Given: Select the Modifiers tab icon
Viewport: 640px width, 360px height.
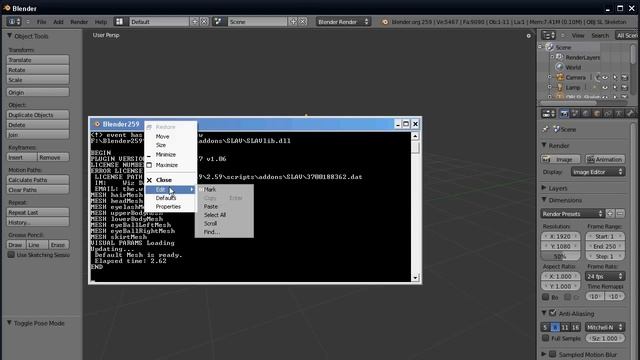Looking at the screenshot, I should tap(619, 114).
